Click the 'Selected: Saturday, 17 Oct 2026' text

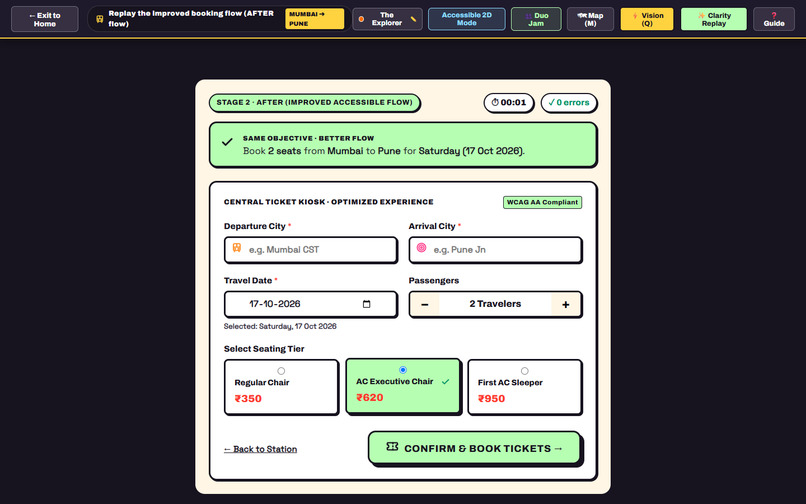pos(280,326)
